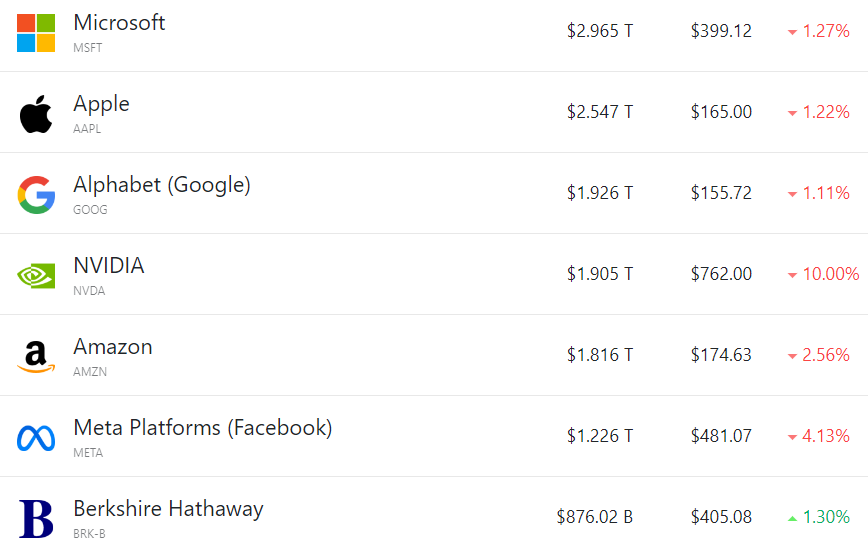This screenshot has height=557, width=868.
Task: Click the Apple share price $165.00
Action: click(x=721, y=112)
